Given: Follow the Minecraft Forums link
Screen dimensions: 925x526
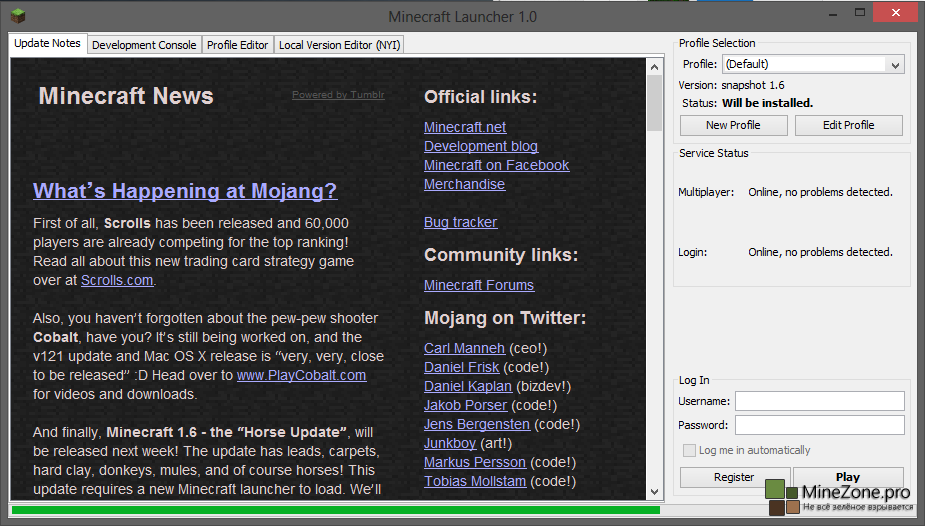Looking at the screenshot, I should 479,286.
